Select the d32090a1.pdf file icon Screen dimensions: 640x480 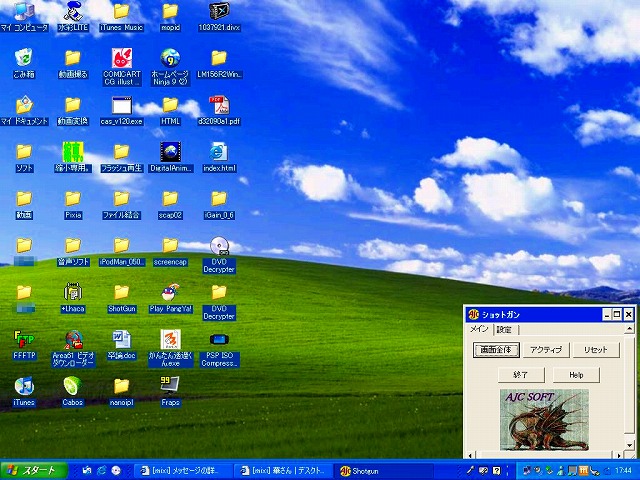(x=218, y=105)
